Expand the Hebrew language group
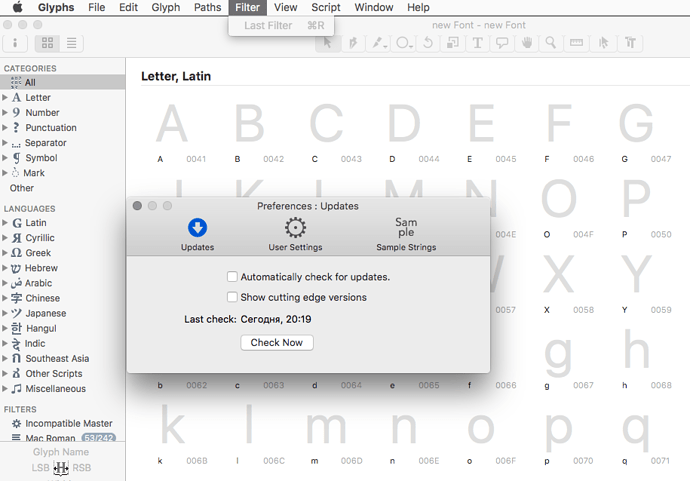Viewport: 690px width, 481px height. [5, 268]
